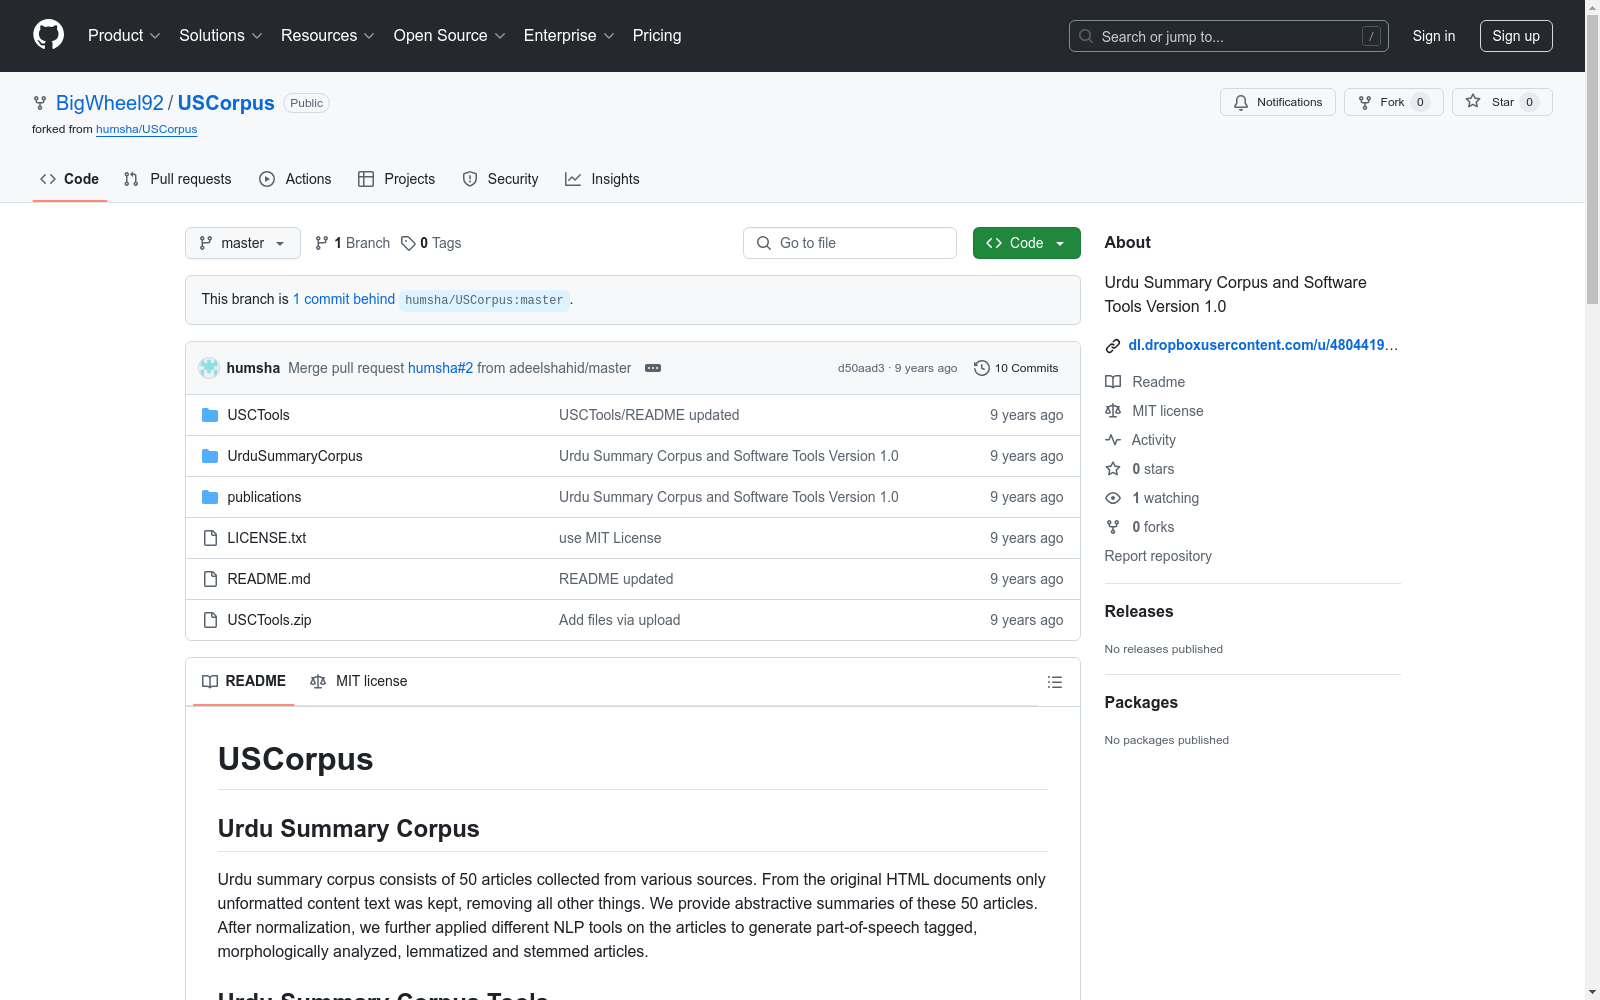
Task: Open the UrduSummaryCorpus folder
Action: pos(295,456)
